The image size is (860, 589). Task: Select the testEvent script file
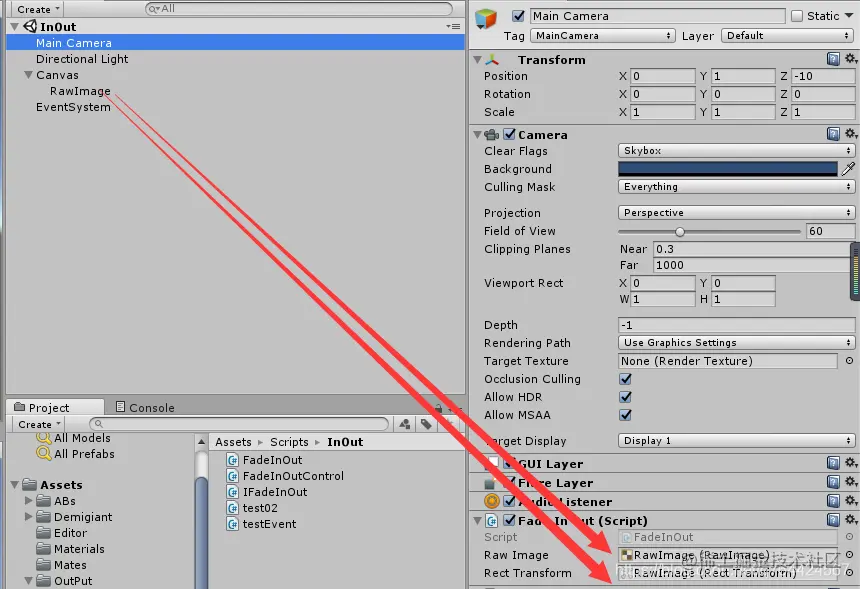(x=262, y=524)
